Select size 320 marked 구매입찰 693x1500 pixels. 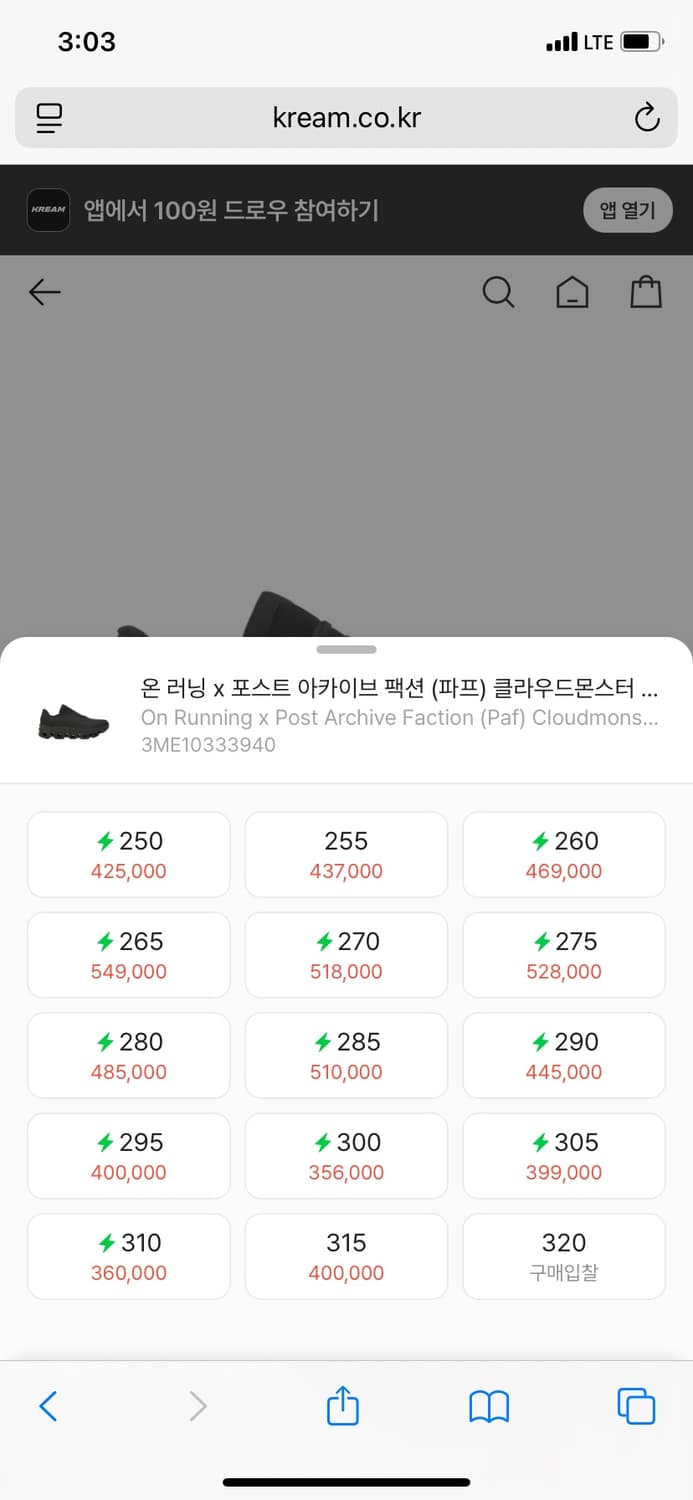[x=563, y=1256]
